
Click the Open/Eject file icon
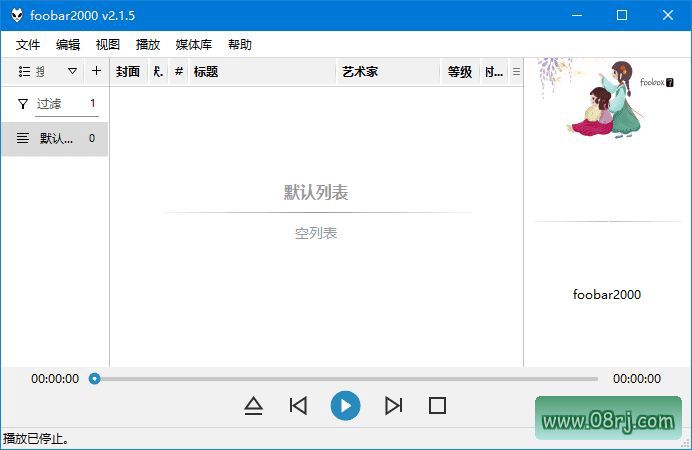pyautogui.click(x=253, y=405)
